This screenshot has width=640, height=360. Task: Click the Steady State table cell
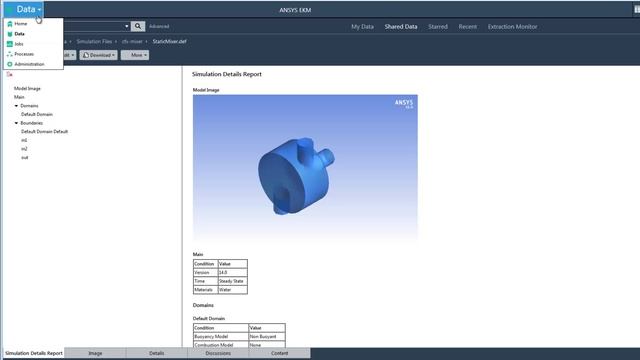232,281
